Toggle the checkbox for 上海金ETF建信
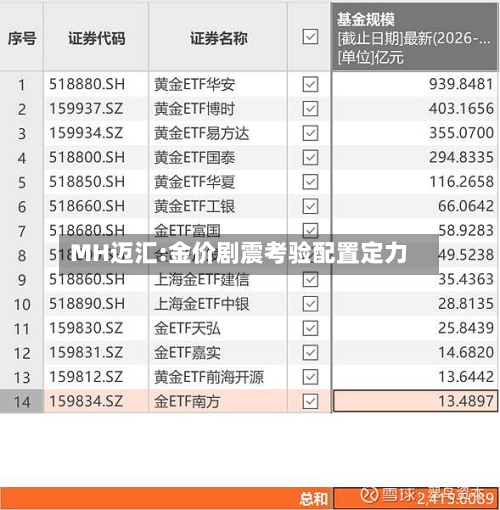Image resolution: width=500 pixels, height=510 pixels. coord(310,279)
